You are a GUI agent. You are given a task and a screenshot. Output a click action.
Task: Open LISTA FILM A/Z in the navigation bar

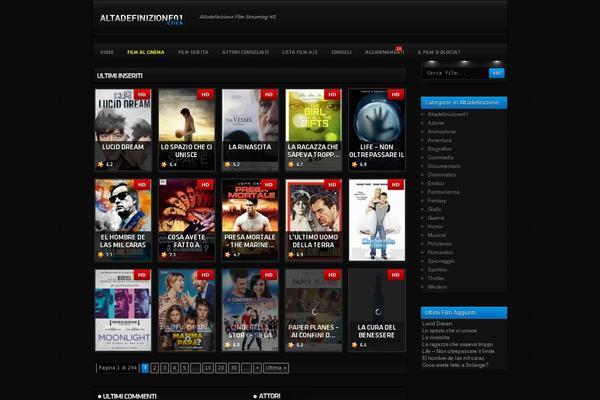click(300, 52)
